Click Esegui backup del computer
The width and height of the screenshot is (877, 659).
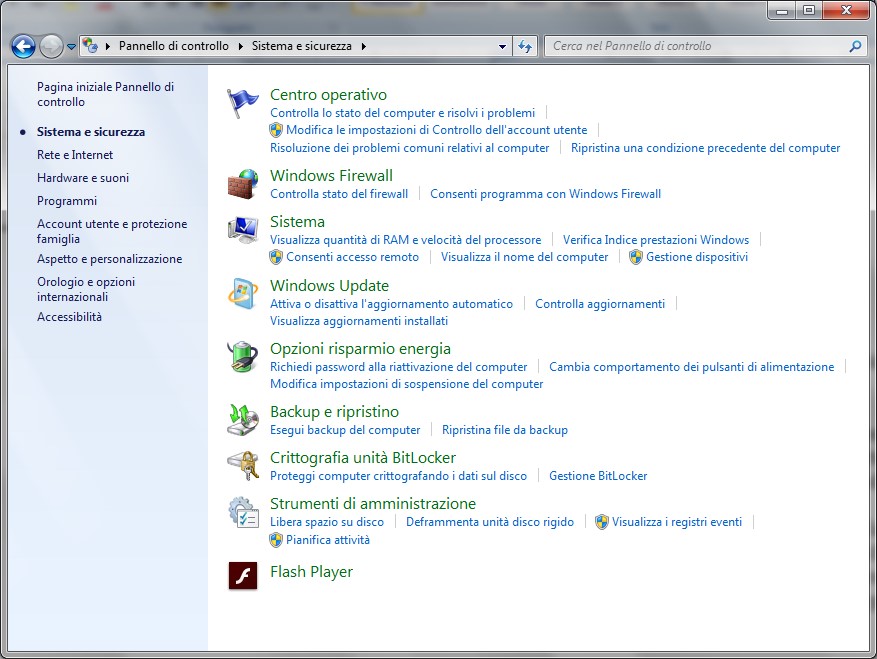(x=345, y=430)
